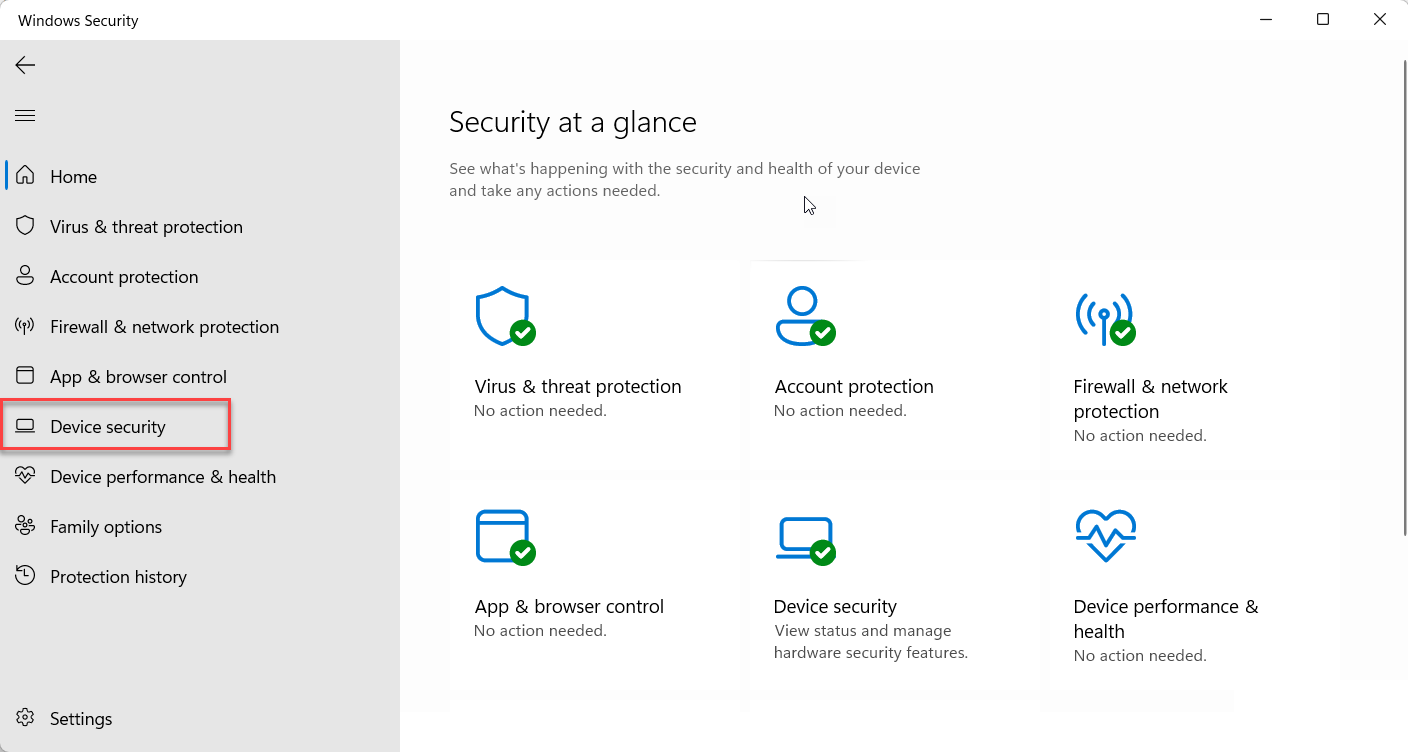The width and height of the screenshot is (1408, 753).
Task: Click 'No action needed.' under App & browser control card
Action: pyautogui.click(x=540, y=631)
